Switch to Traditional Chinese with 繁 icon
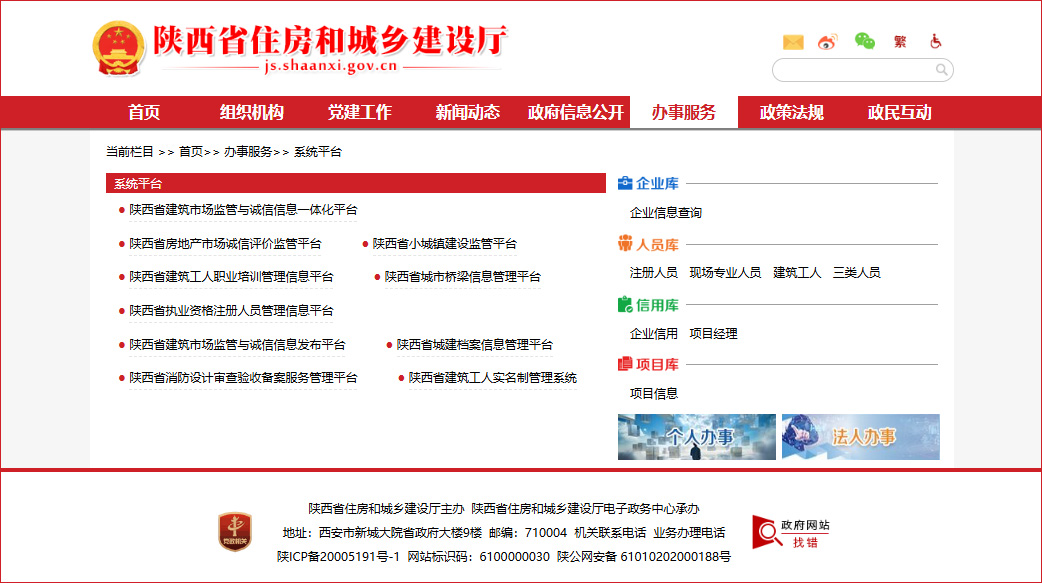 click(900, 42)
